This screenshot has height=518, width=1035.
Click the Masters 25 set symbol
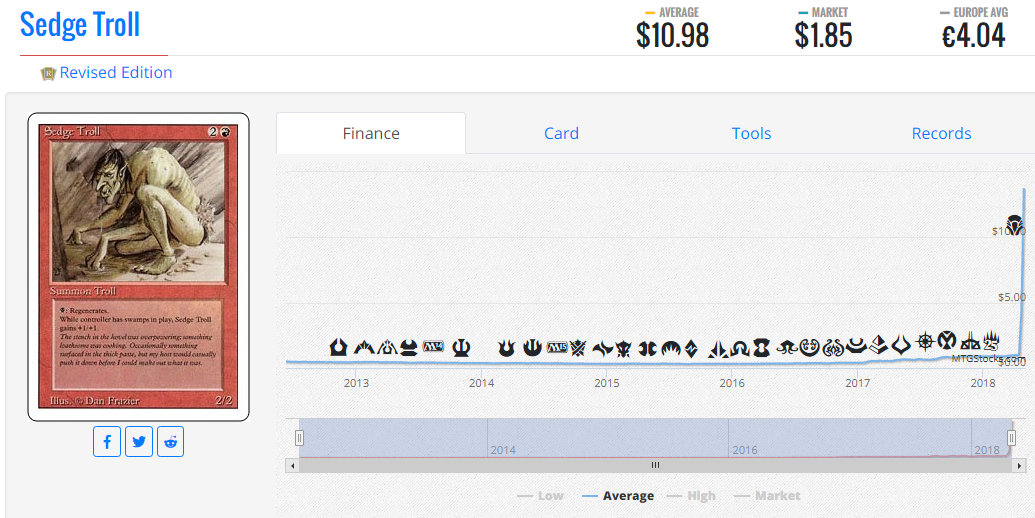[x=991, y=340]
